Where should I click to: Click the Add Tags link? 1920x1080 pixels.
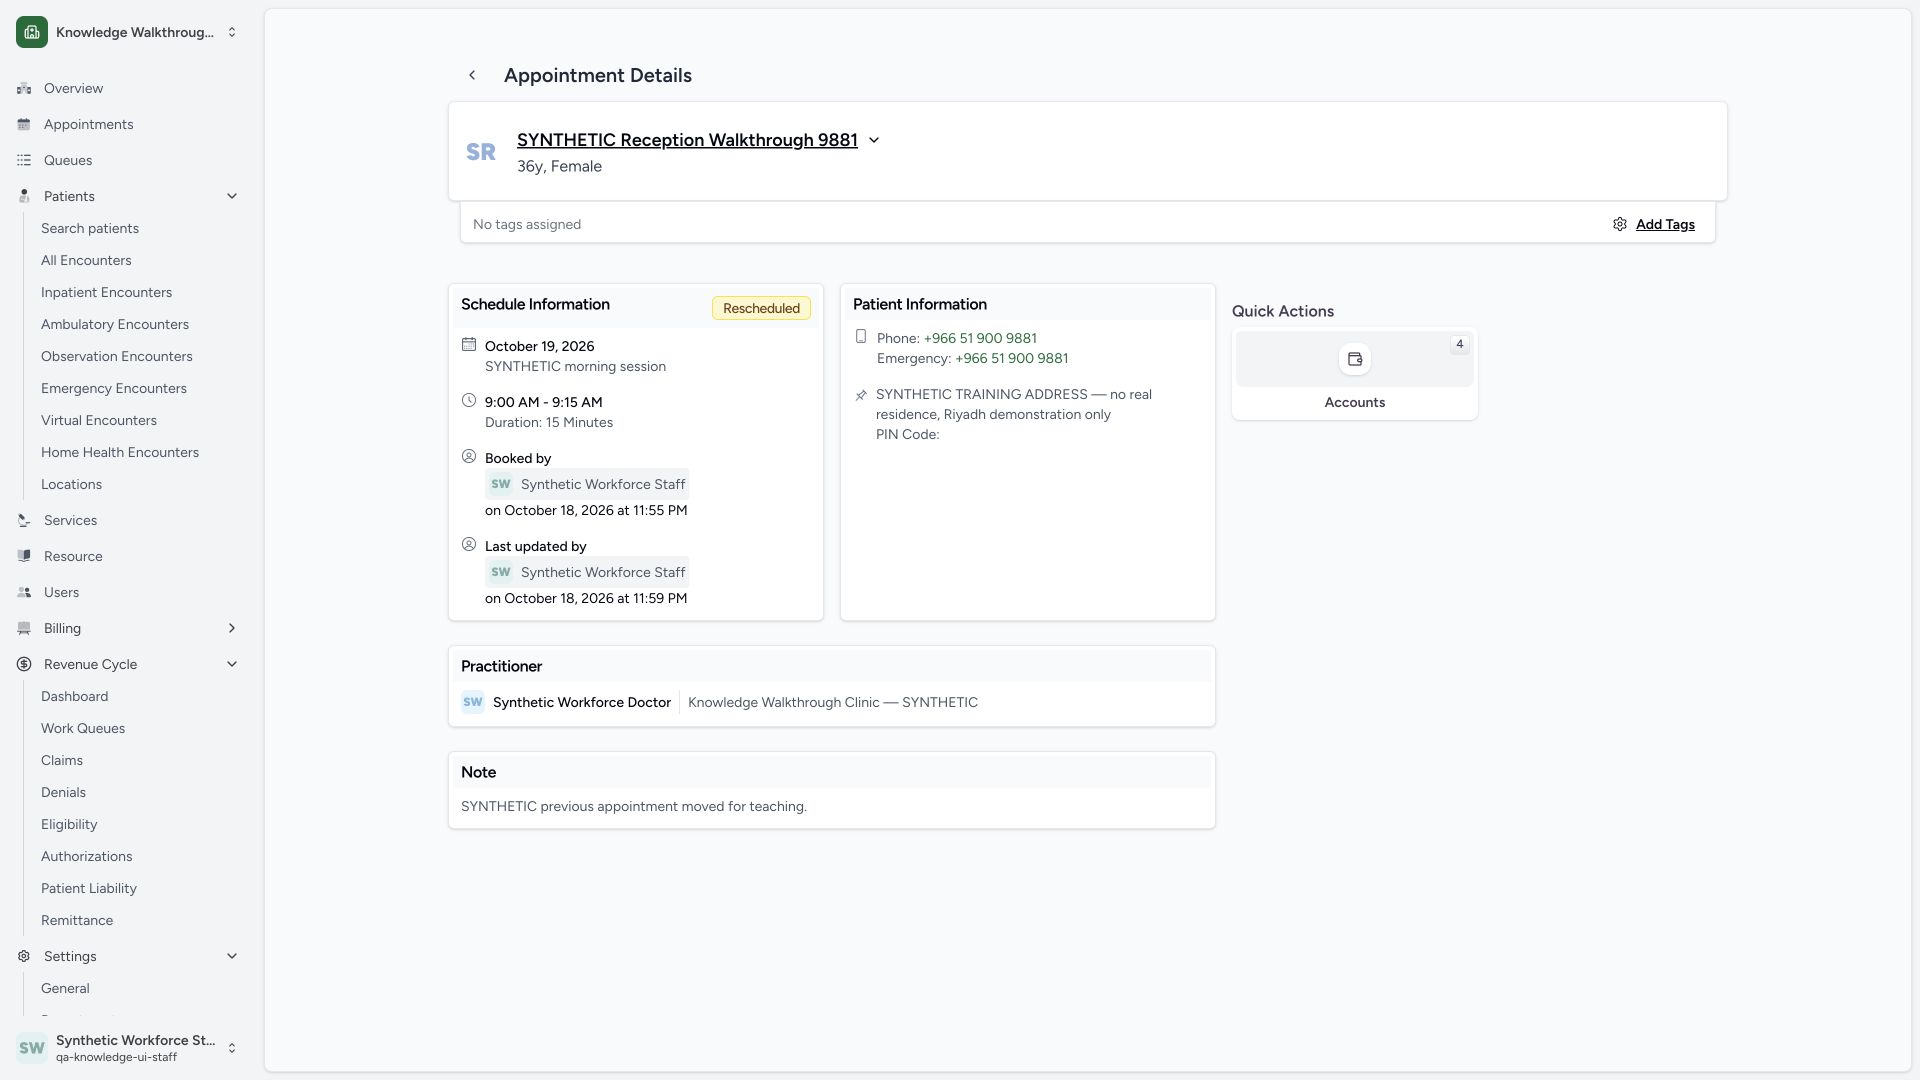(x=1665, y=224)
